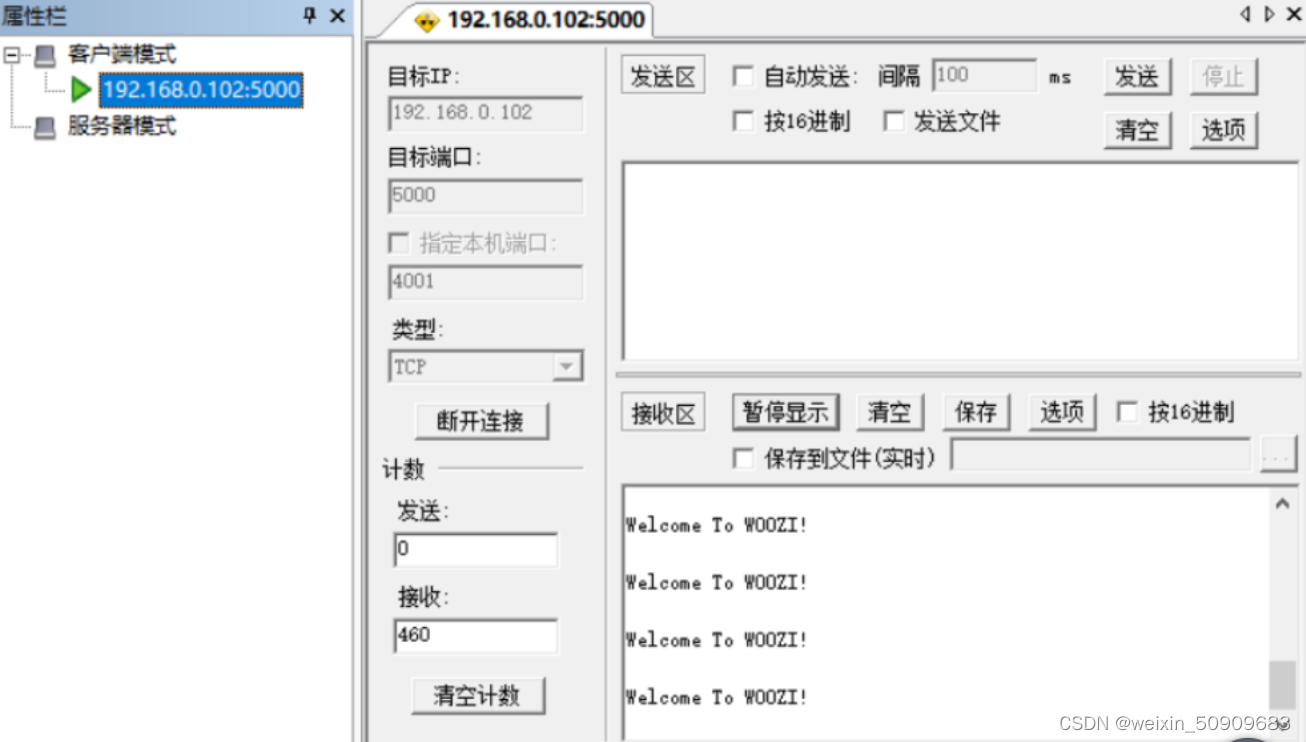Click the green play connection icon
Screen dimensions: 1306x742
(x=81, y=90)
